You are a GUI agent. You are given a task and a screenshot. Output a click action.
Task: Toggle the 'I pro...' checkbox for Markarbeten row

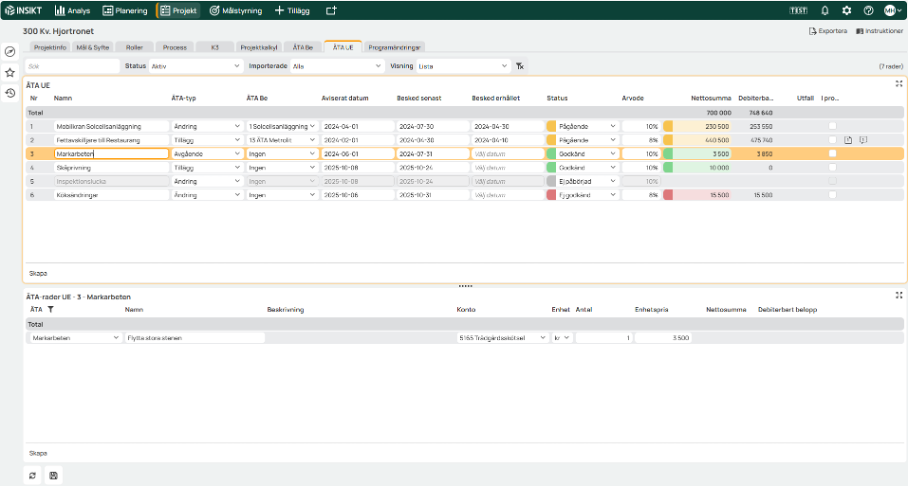pos(832,154)
